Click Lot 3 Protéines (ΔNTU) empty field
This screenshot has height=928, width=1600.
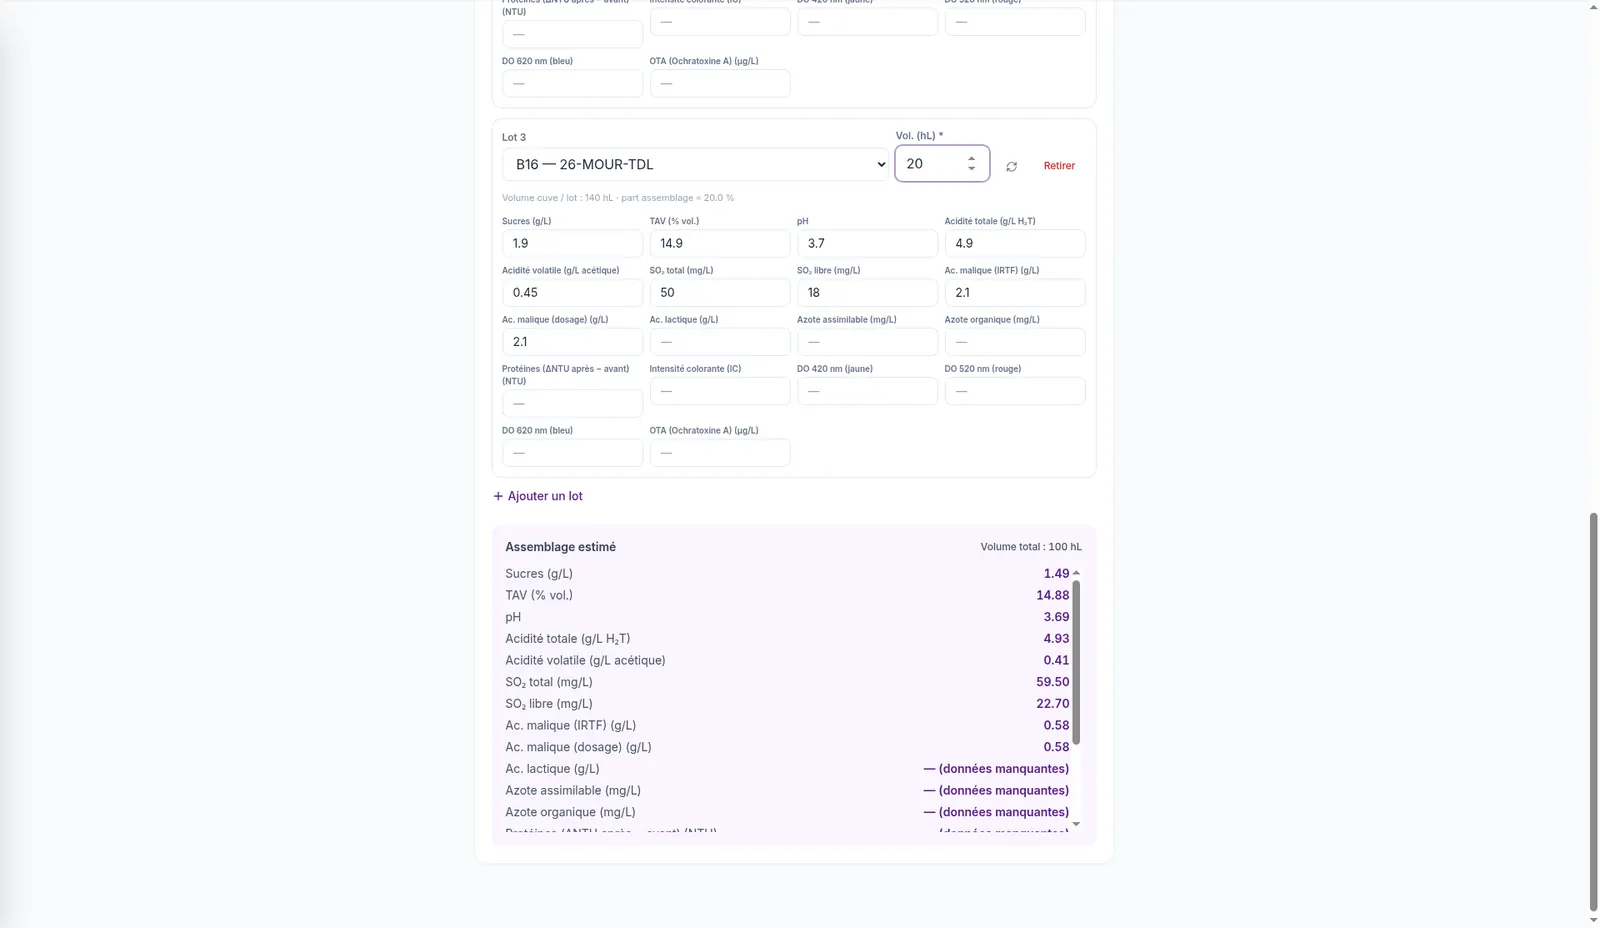(572, 403)
